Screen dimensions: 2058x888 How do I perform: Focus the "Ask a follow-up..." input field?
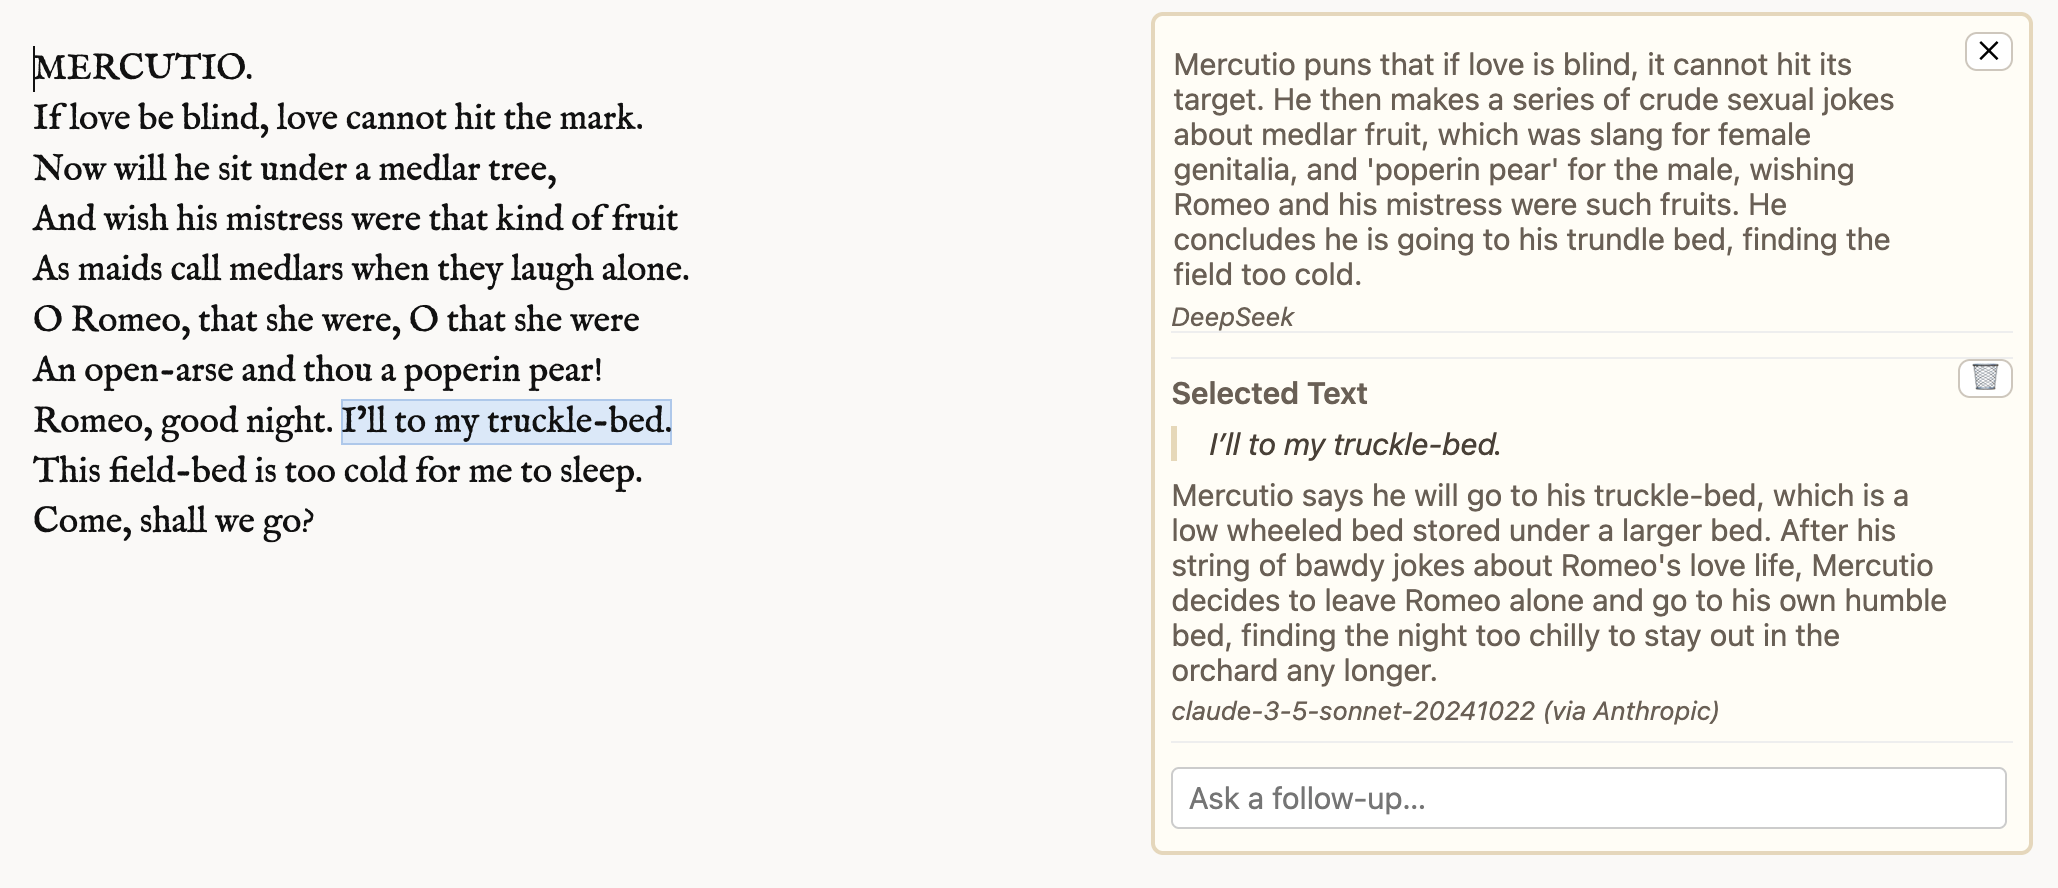pyautogui.click(x=1588, y=798)
